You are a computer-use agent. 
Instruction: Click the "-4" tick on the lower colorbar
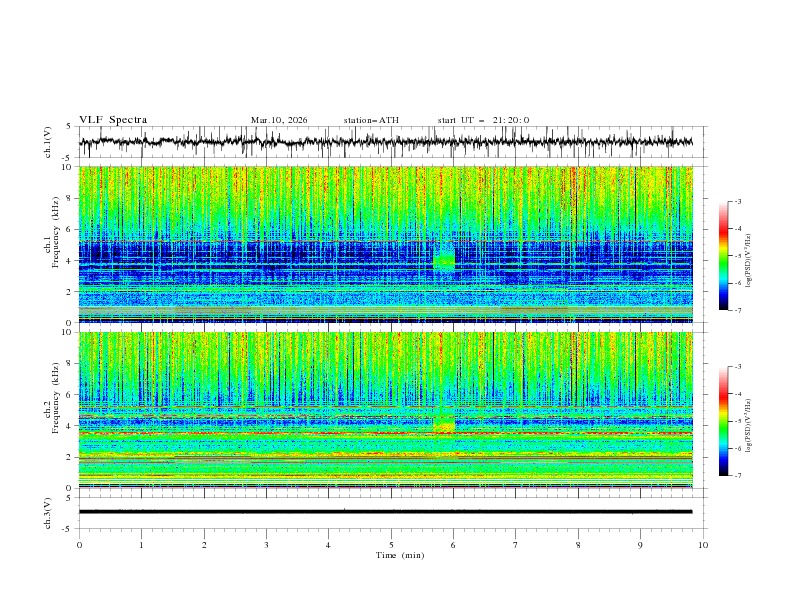coord(737,394)
